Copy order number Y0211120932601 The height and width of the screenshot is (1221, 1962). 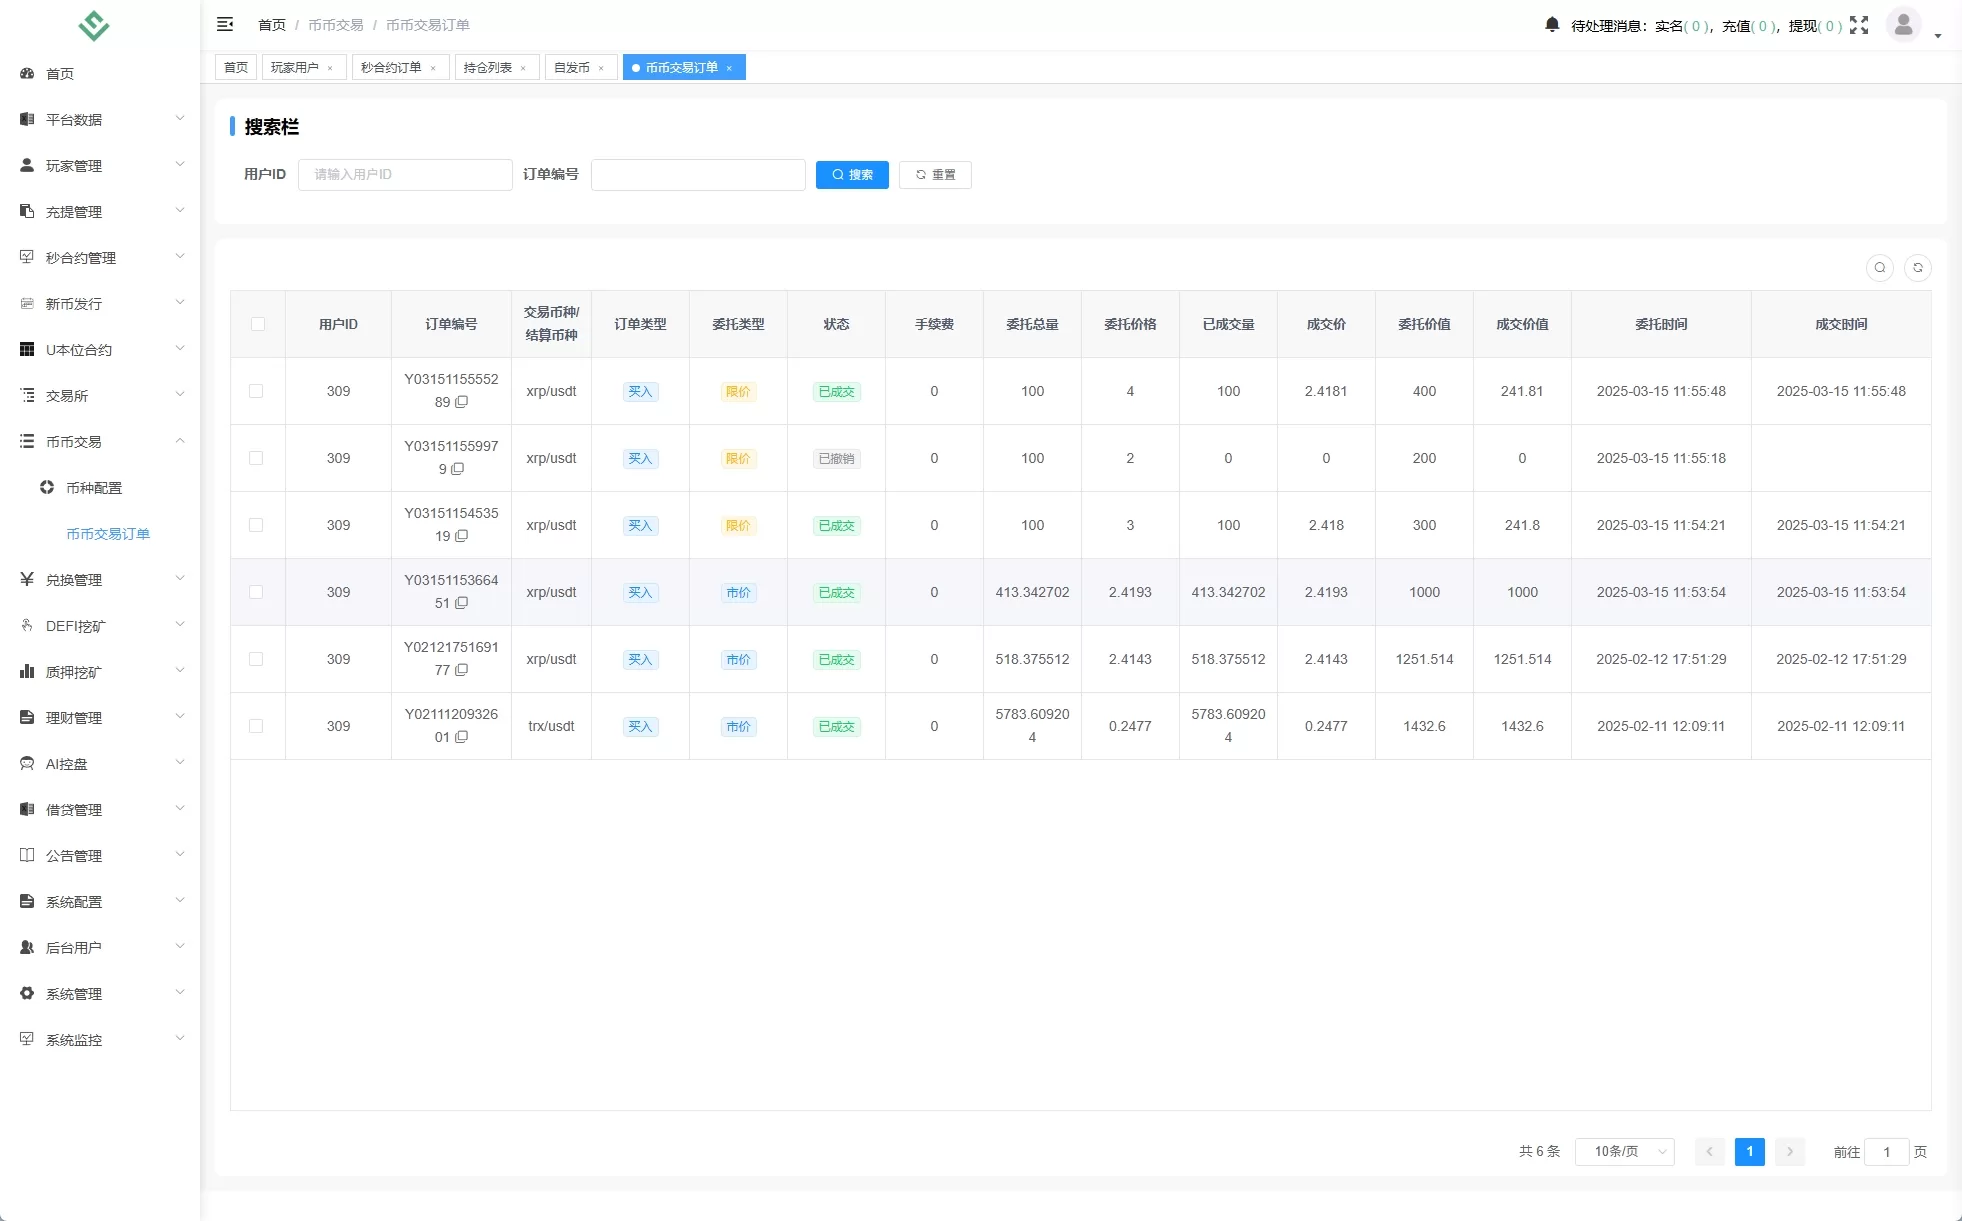(x=462, y=737)
